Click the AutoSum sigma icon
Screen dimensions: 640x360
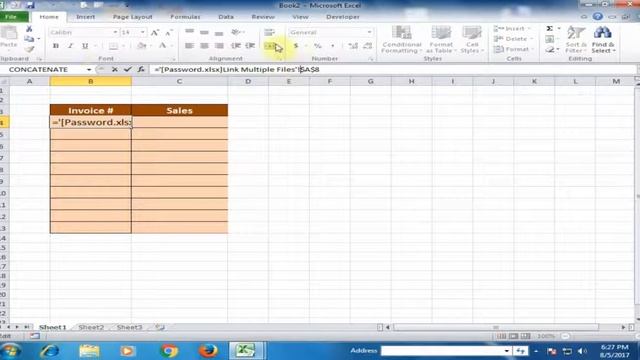(x=550, y=29)
